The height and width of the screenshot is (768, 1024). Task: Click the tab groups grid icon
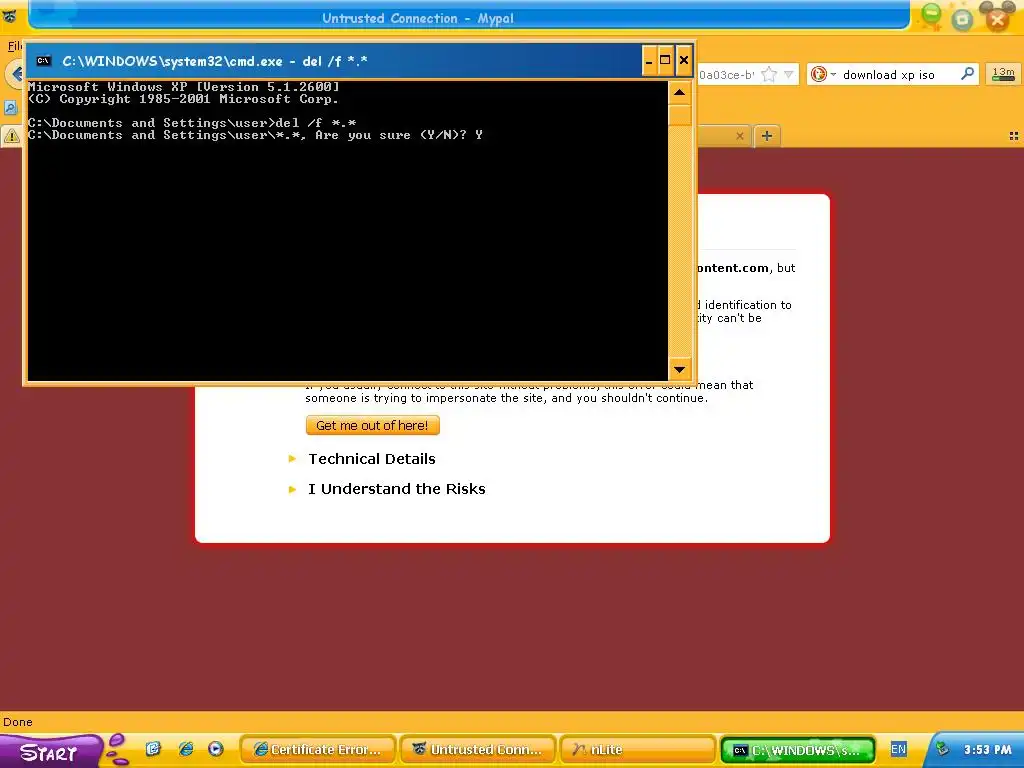click(x=1014, y=136)
